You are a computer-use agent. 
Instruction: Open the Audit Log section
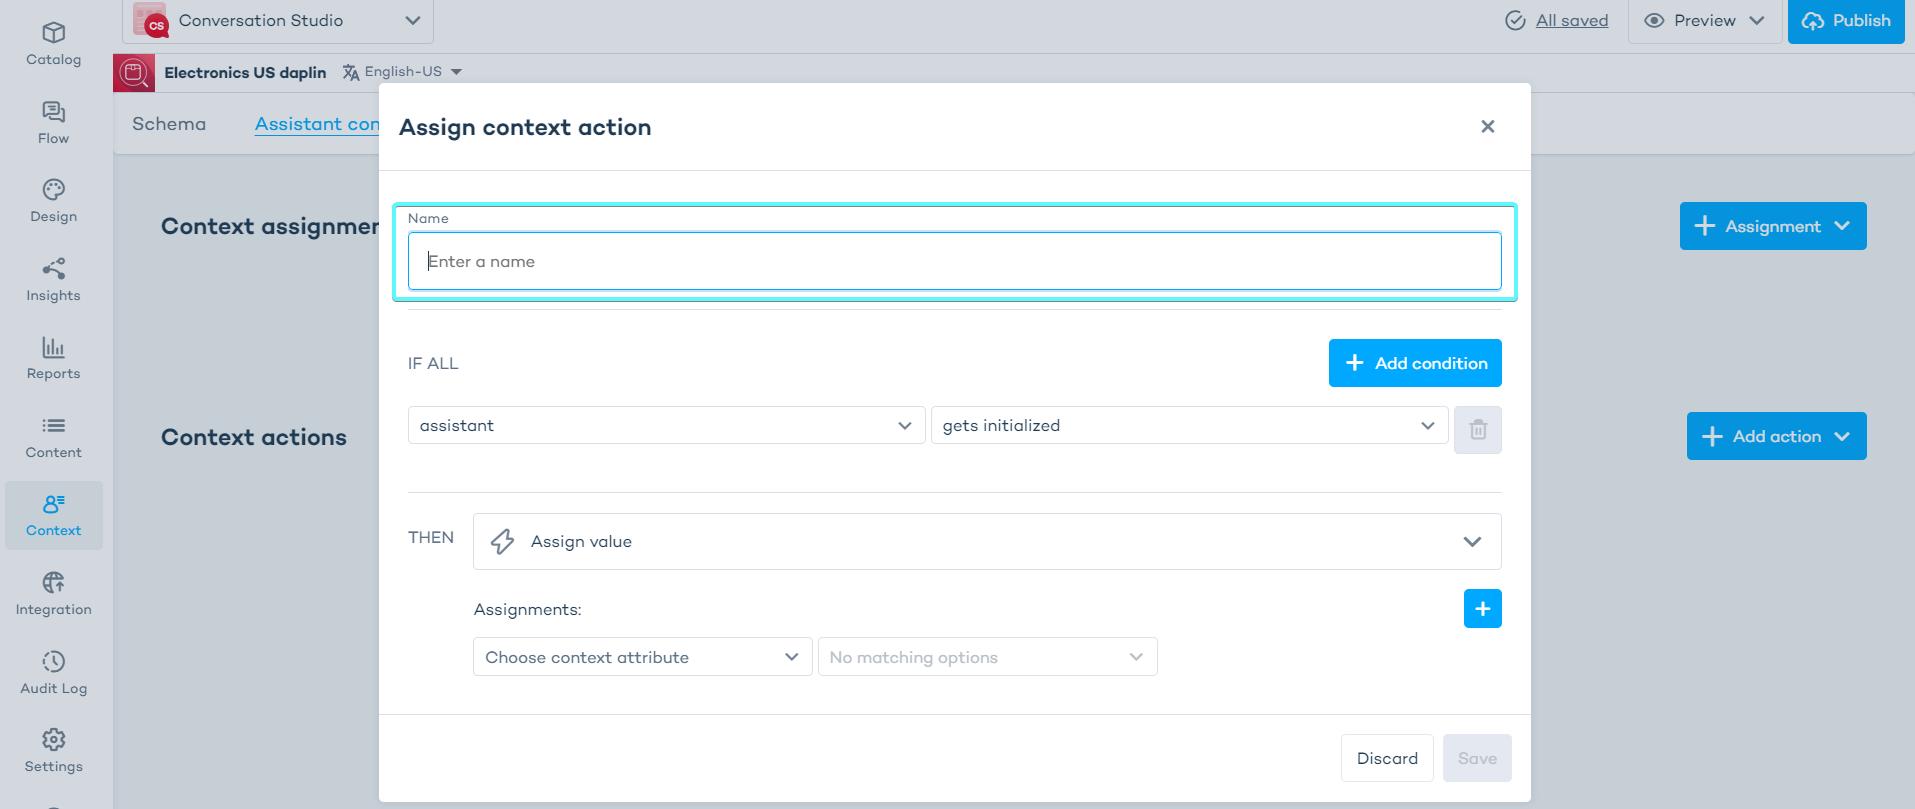click(x=54, y=673)
